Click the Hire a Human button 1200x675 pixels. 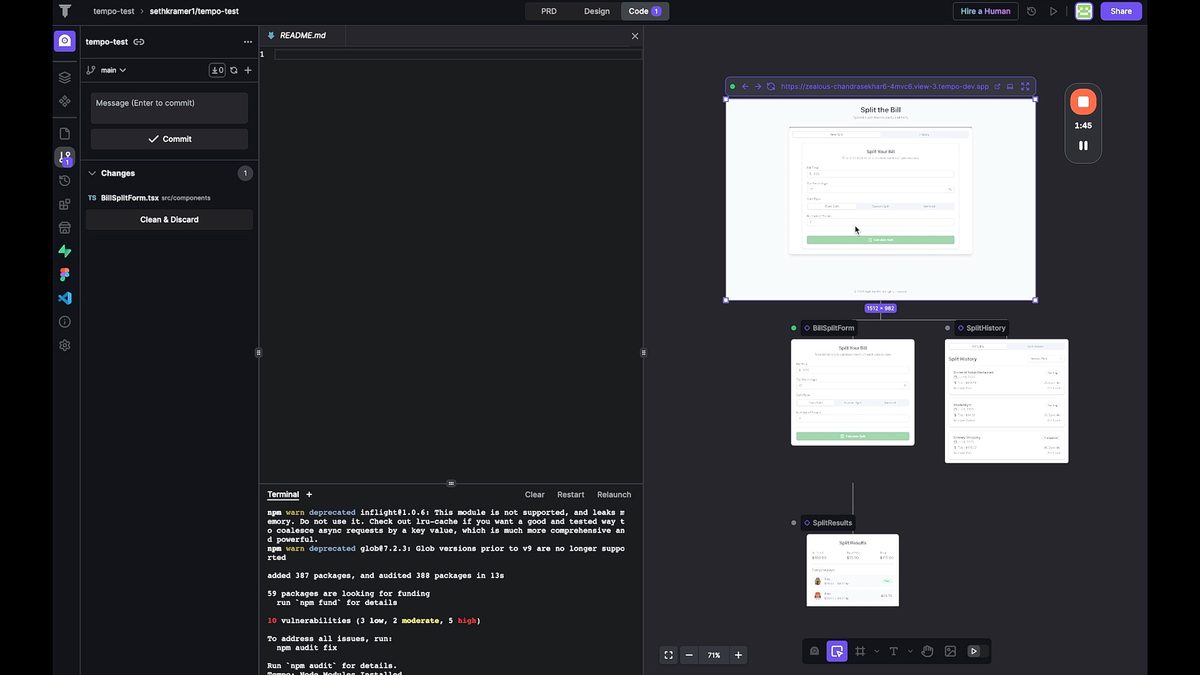click(x=985, y=11)
